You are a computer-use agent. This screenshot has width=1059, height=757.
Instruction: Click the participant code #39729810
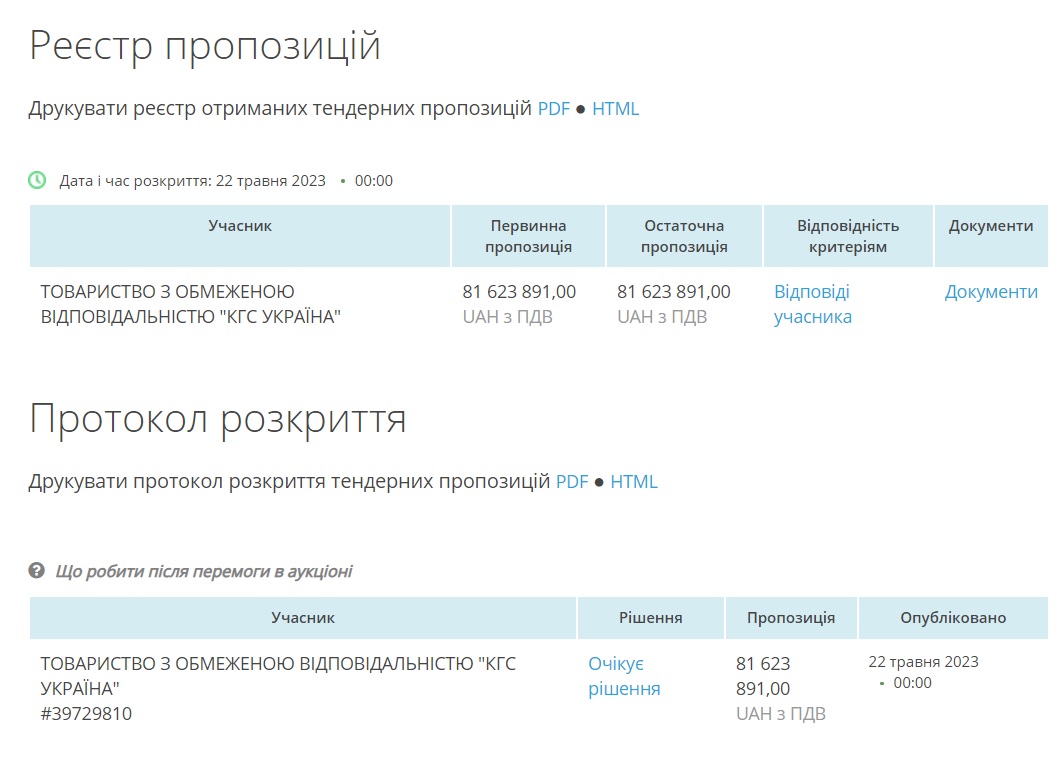point(86,714)
